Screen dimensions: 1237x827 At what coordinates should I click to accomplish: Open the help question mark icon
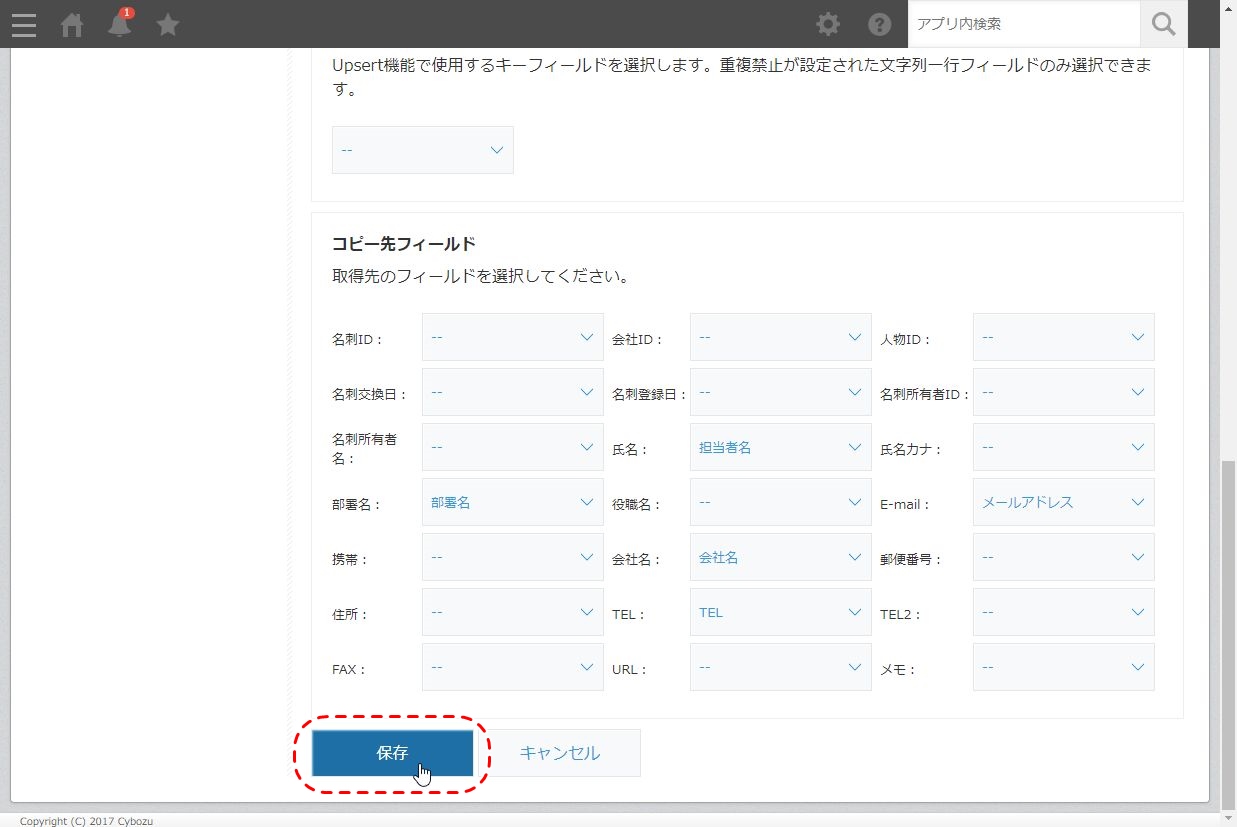(879, 24)
